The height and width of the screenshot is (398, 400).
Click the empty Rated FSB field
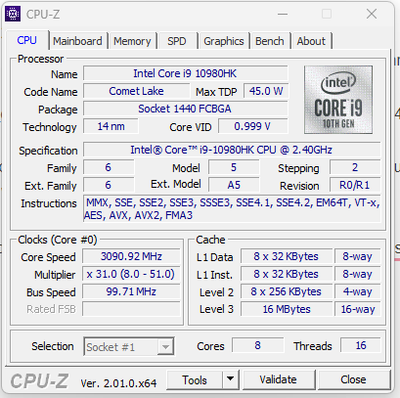pyautogui.click(x=131, y=309)
